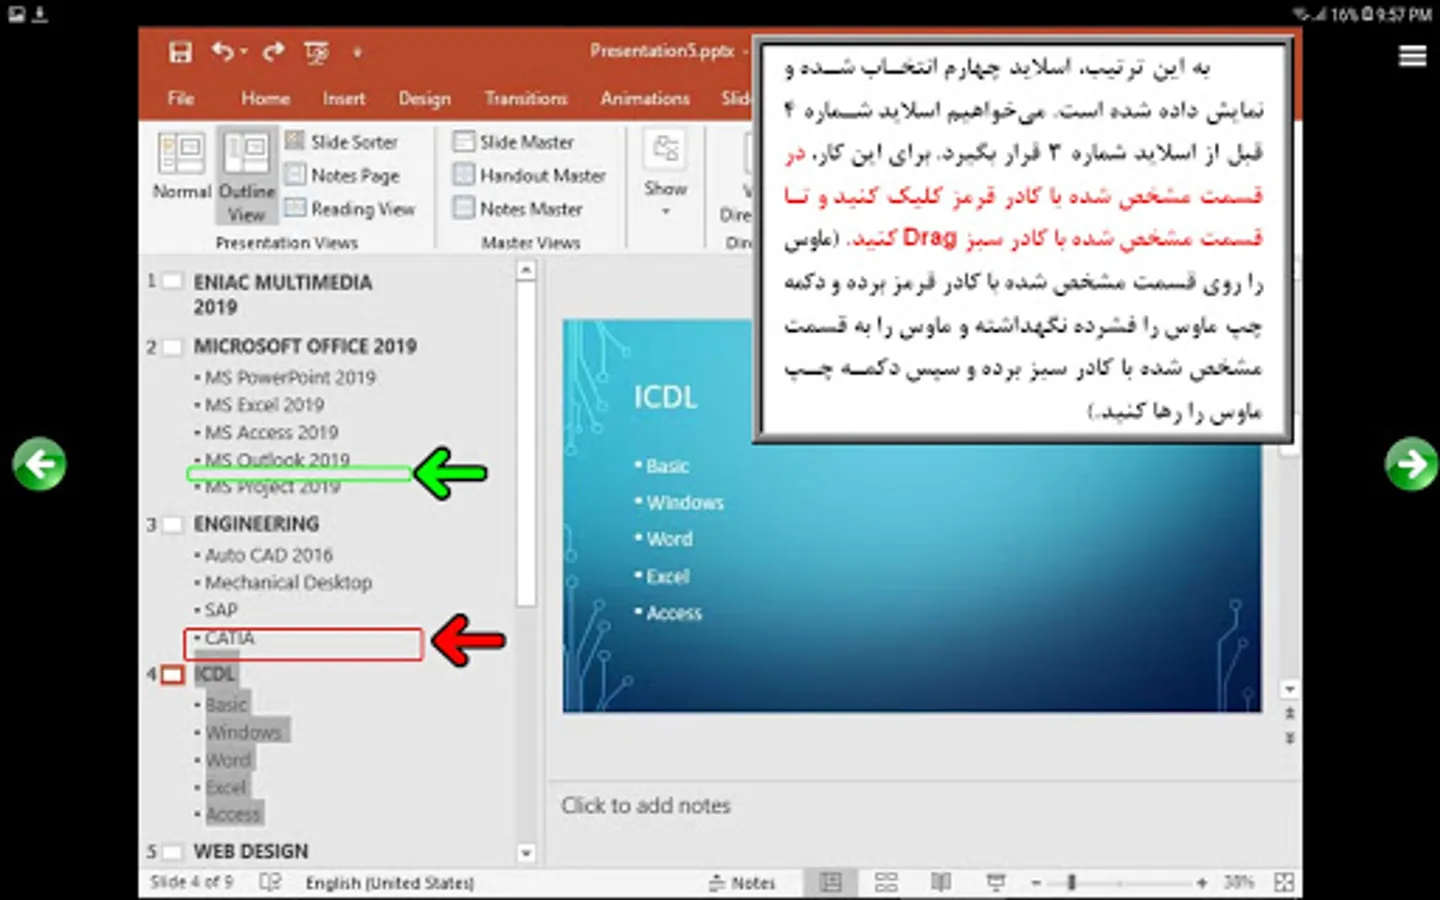Viewport: 1440px width, 900px height.
Task: Select Normal presentation view
Action: (182, 166)
